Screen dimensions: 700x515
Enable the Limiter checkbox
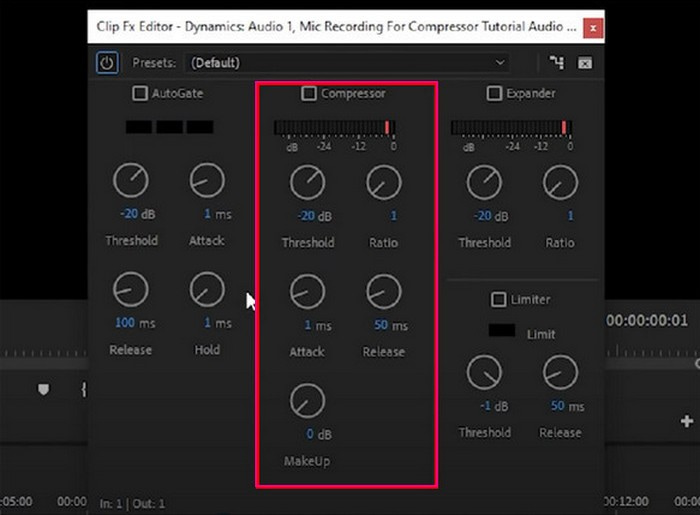tap(498, 299)
